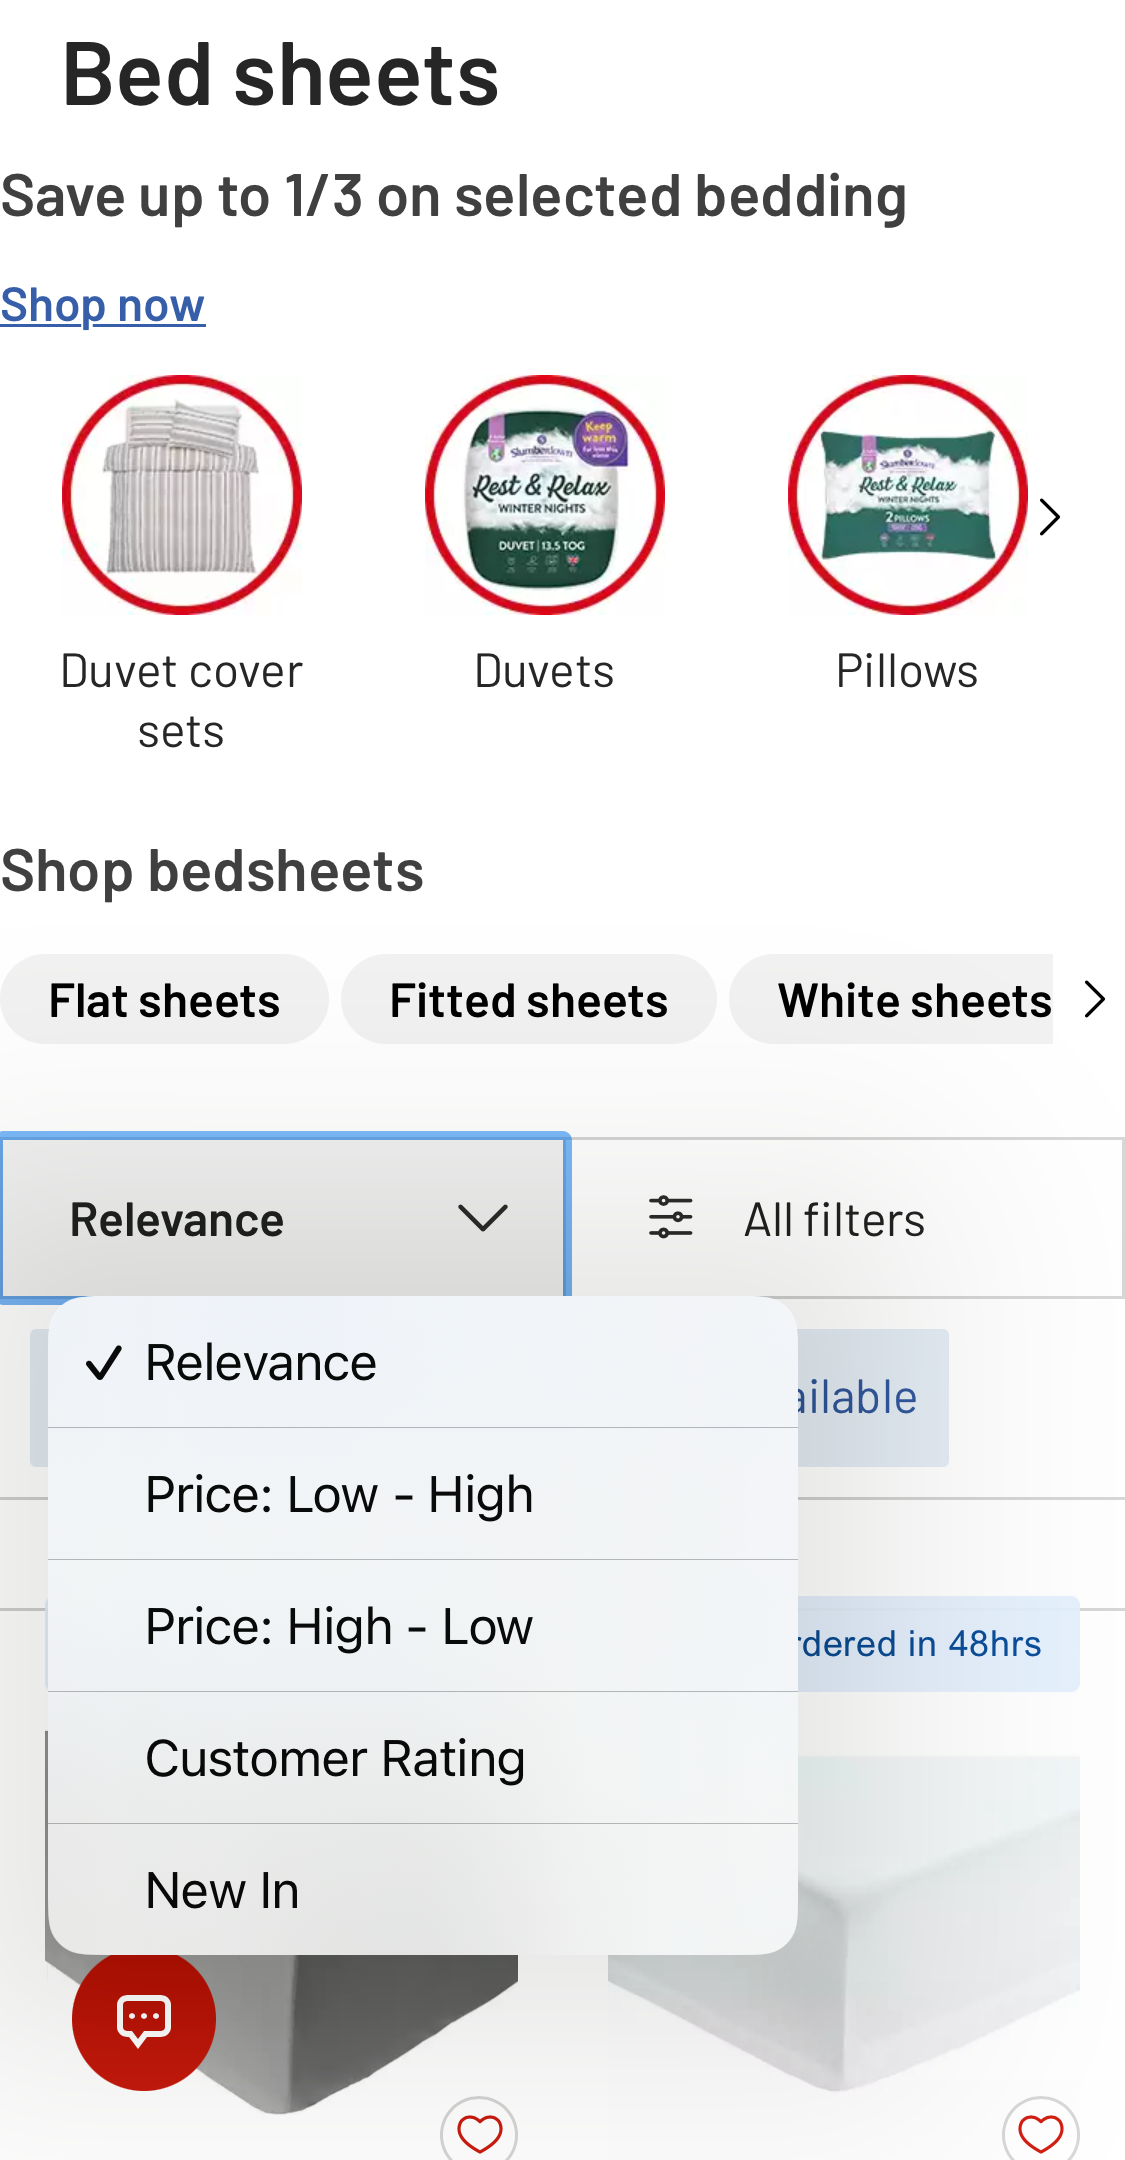This screenshot has width=1125, height=2160.
Task: Sort products by New In
Action: 222,1889
